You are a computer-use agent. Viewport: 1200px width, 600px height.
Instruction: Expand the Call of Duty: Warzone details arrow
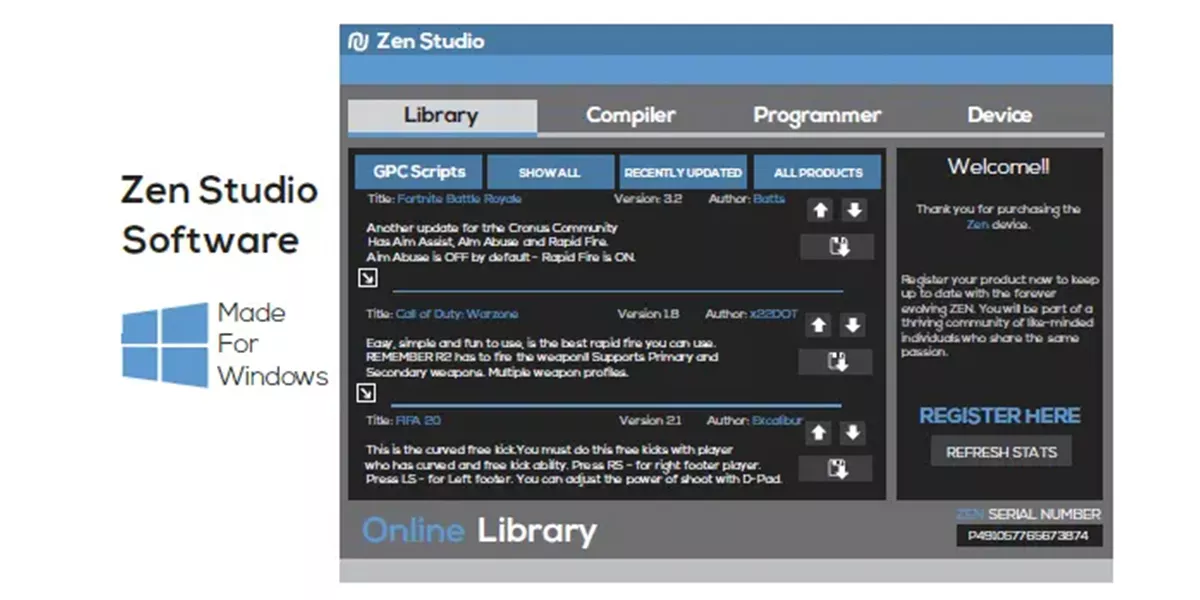366,393
